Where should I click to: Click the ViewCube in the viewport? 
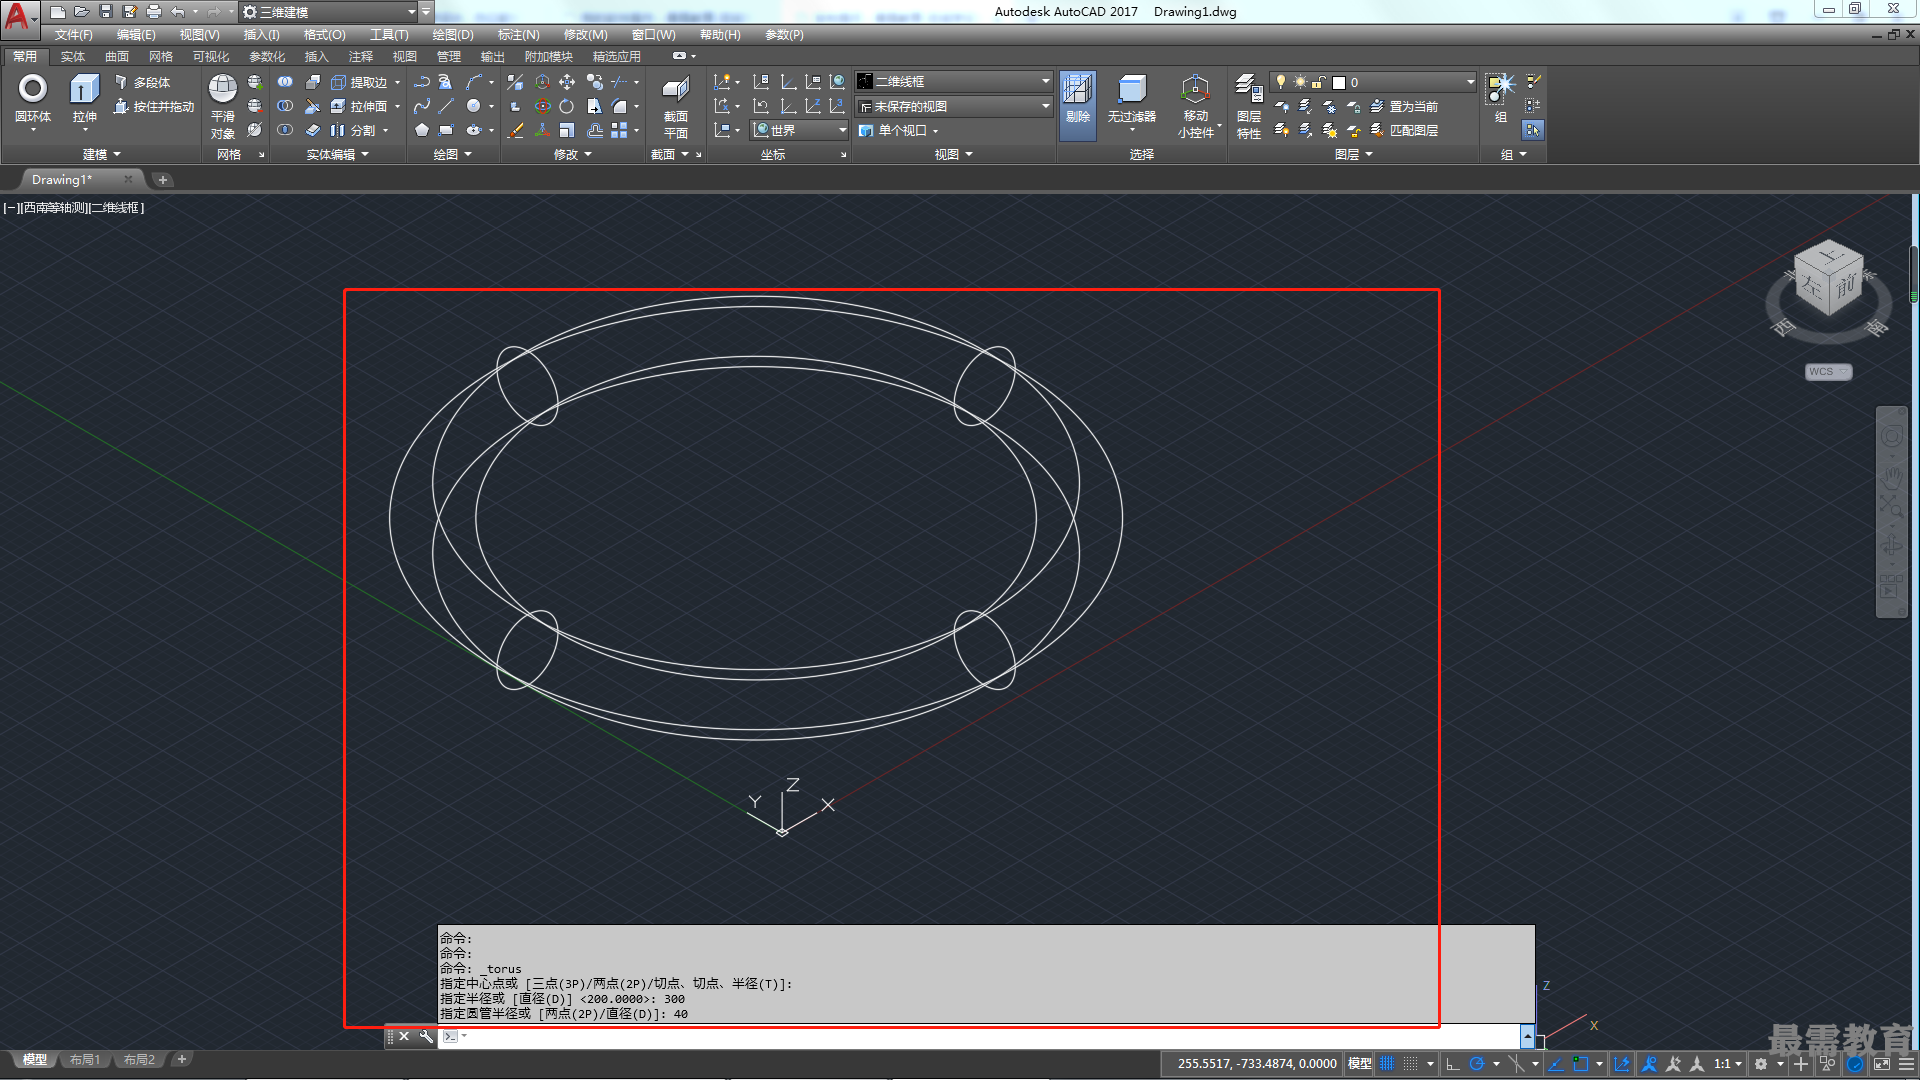click(1829, 280)
